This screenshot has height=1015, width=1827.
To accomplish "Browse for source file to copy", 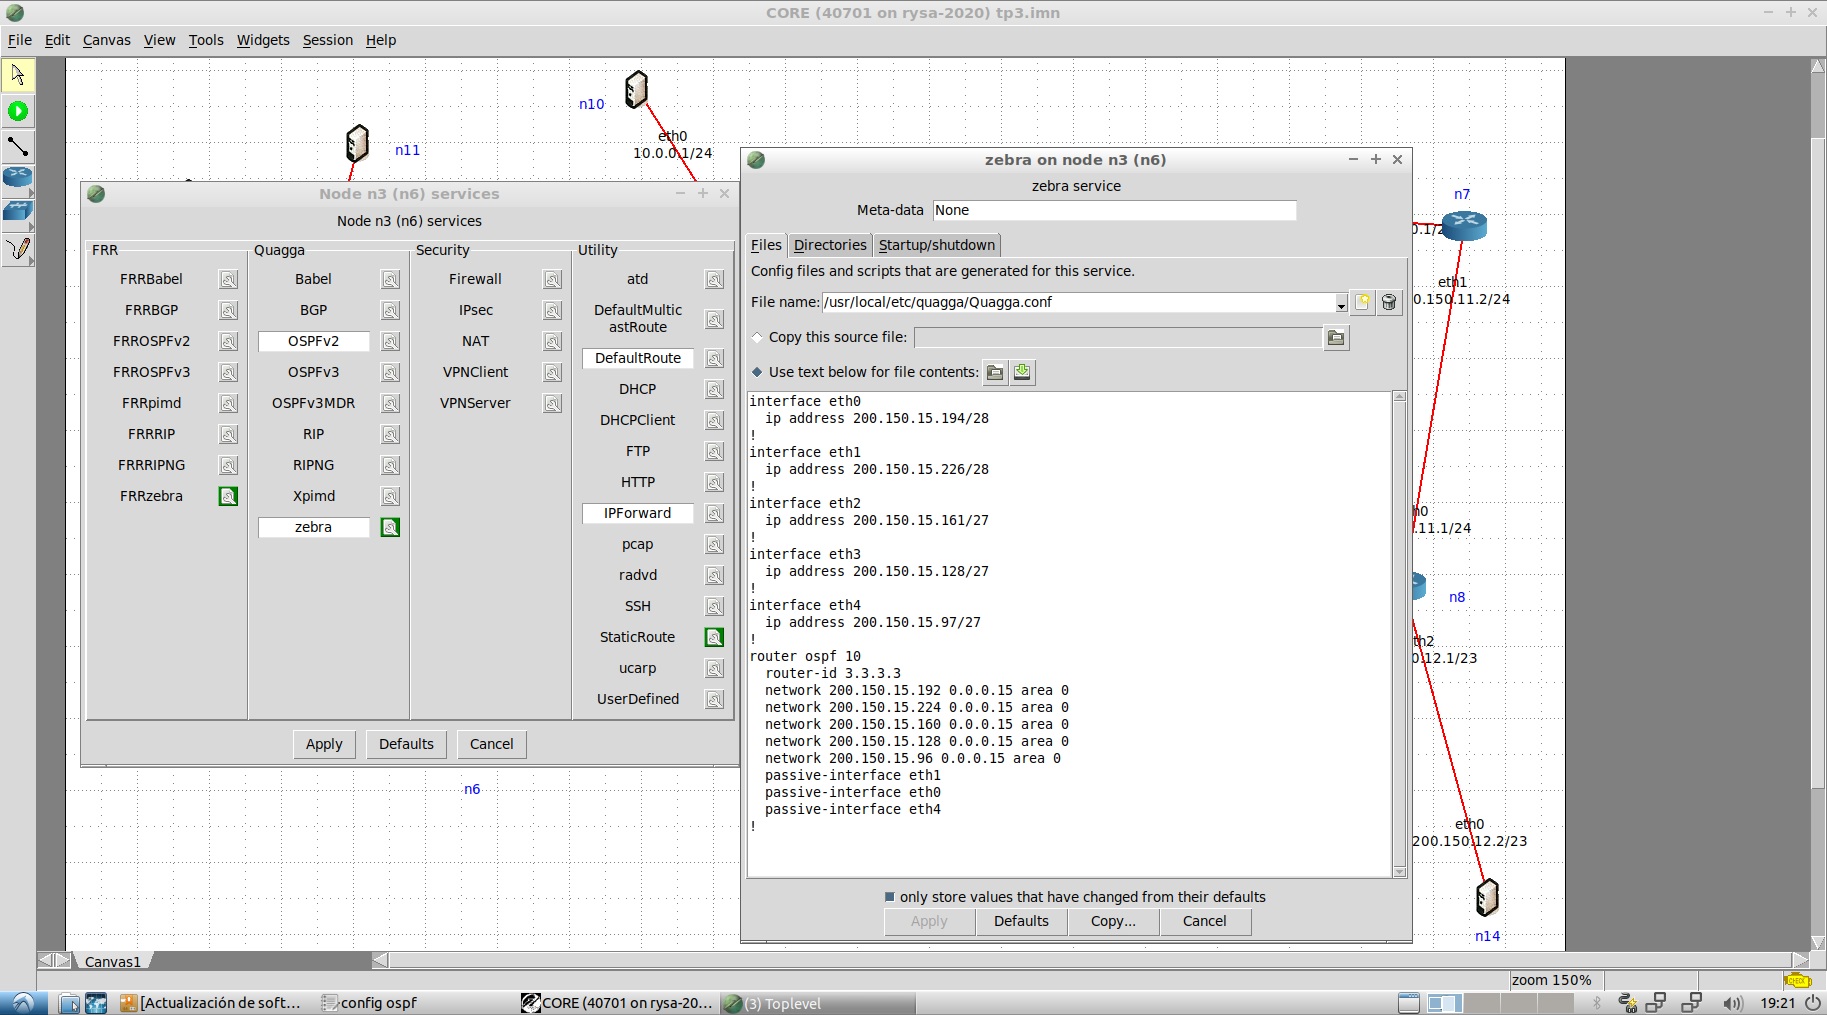I will click(x=1336, y=338).
